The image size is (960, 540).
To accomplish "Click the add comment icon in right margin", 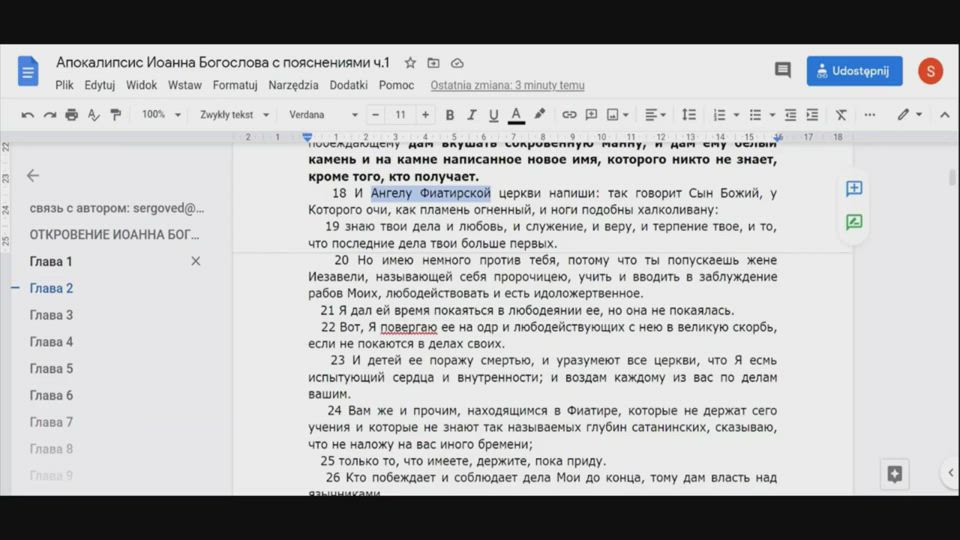I will (x=854, y=189).
